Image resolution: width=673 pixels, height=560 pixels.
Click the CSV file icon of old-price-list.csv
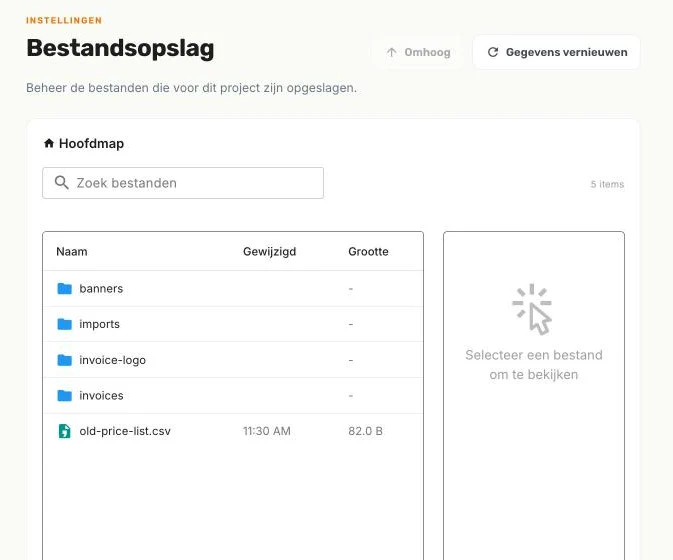tap(64, 431)
